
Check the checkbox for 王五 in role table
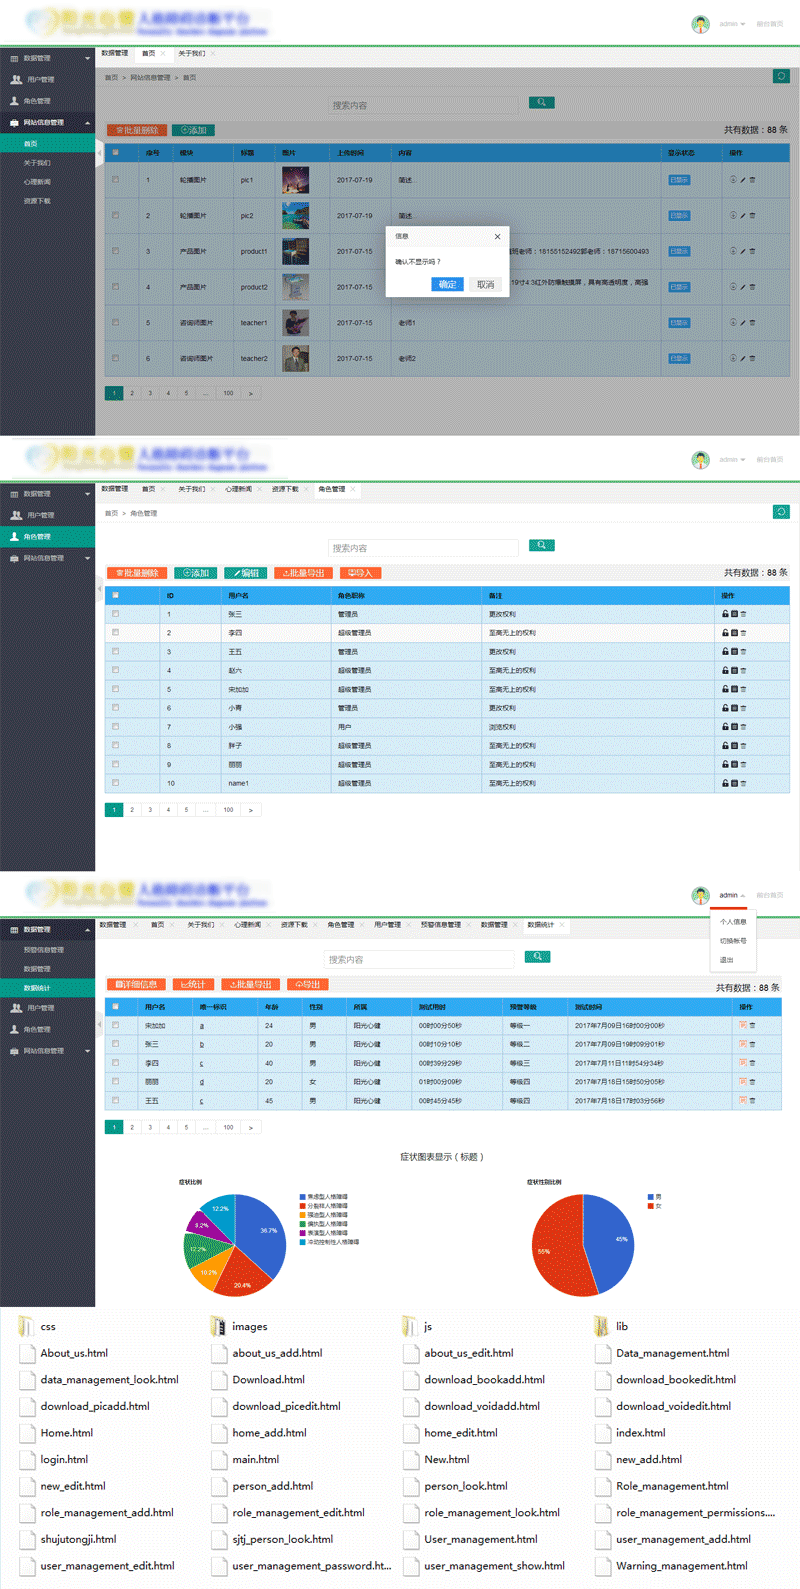[x=115, y=651]
